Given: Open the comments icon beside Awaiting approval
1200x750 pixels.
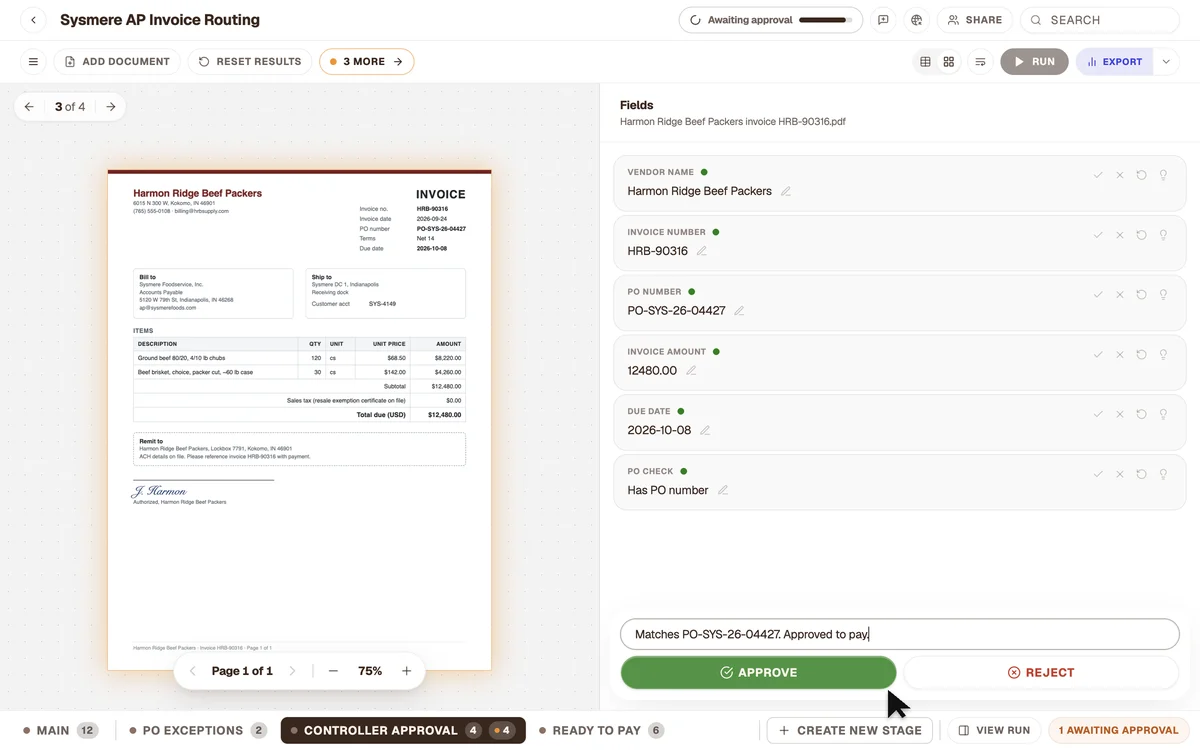Looking at the screenshot, I should pos(883,20).
